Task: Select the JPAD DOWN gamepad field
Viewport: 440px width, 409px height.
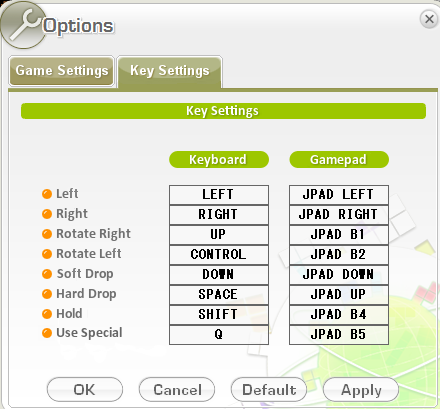Action: [x=339, y=275]
